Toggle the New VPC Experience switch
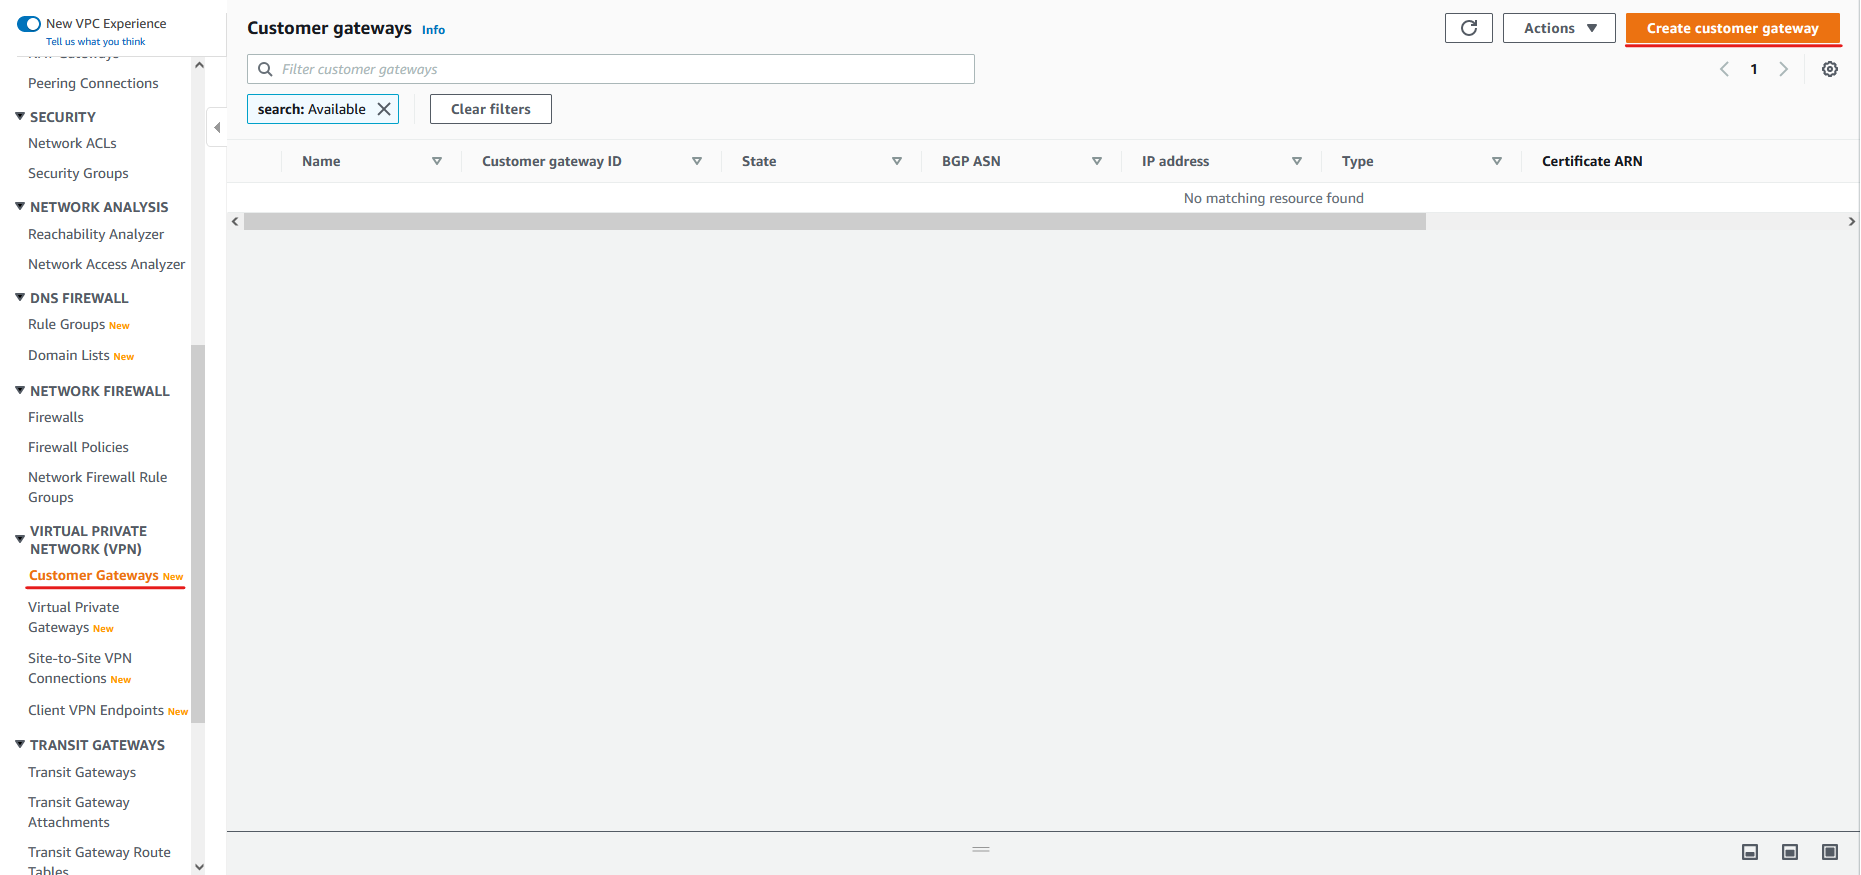The image size is (1861, 875). coord(29,23)
